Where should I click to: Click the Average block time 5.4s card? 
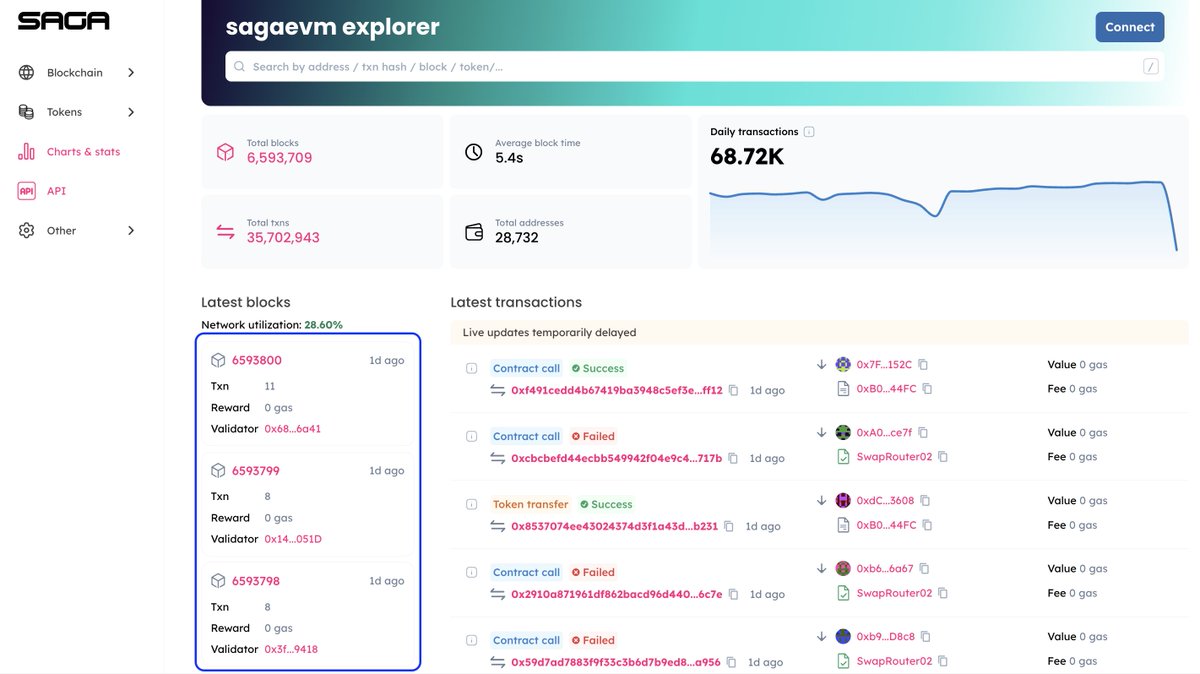(x=571, y=152)
